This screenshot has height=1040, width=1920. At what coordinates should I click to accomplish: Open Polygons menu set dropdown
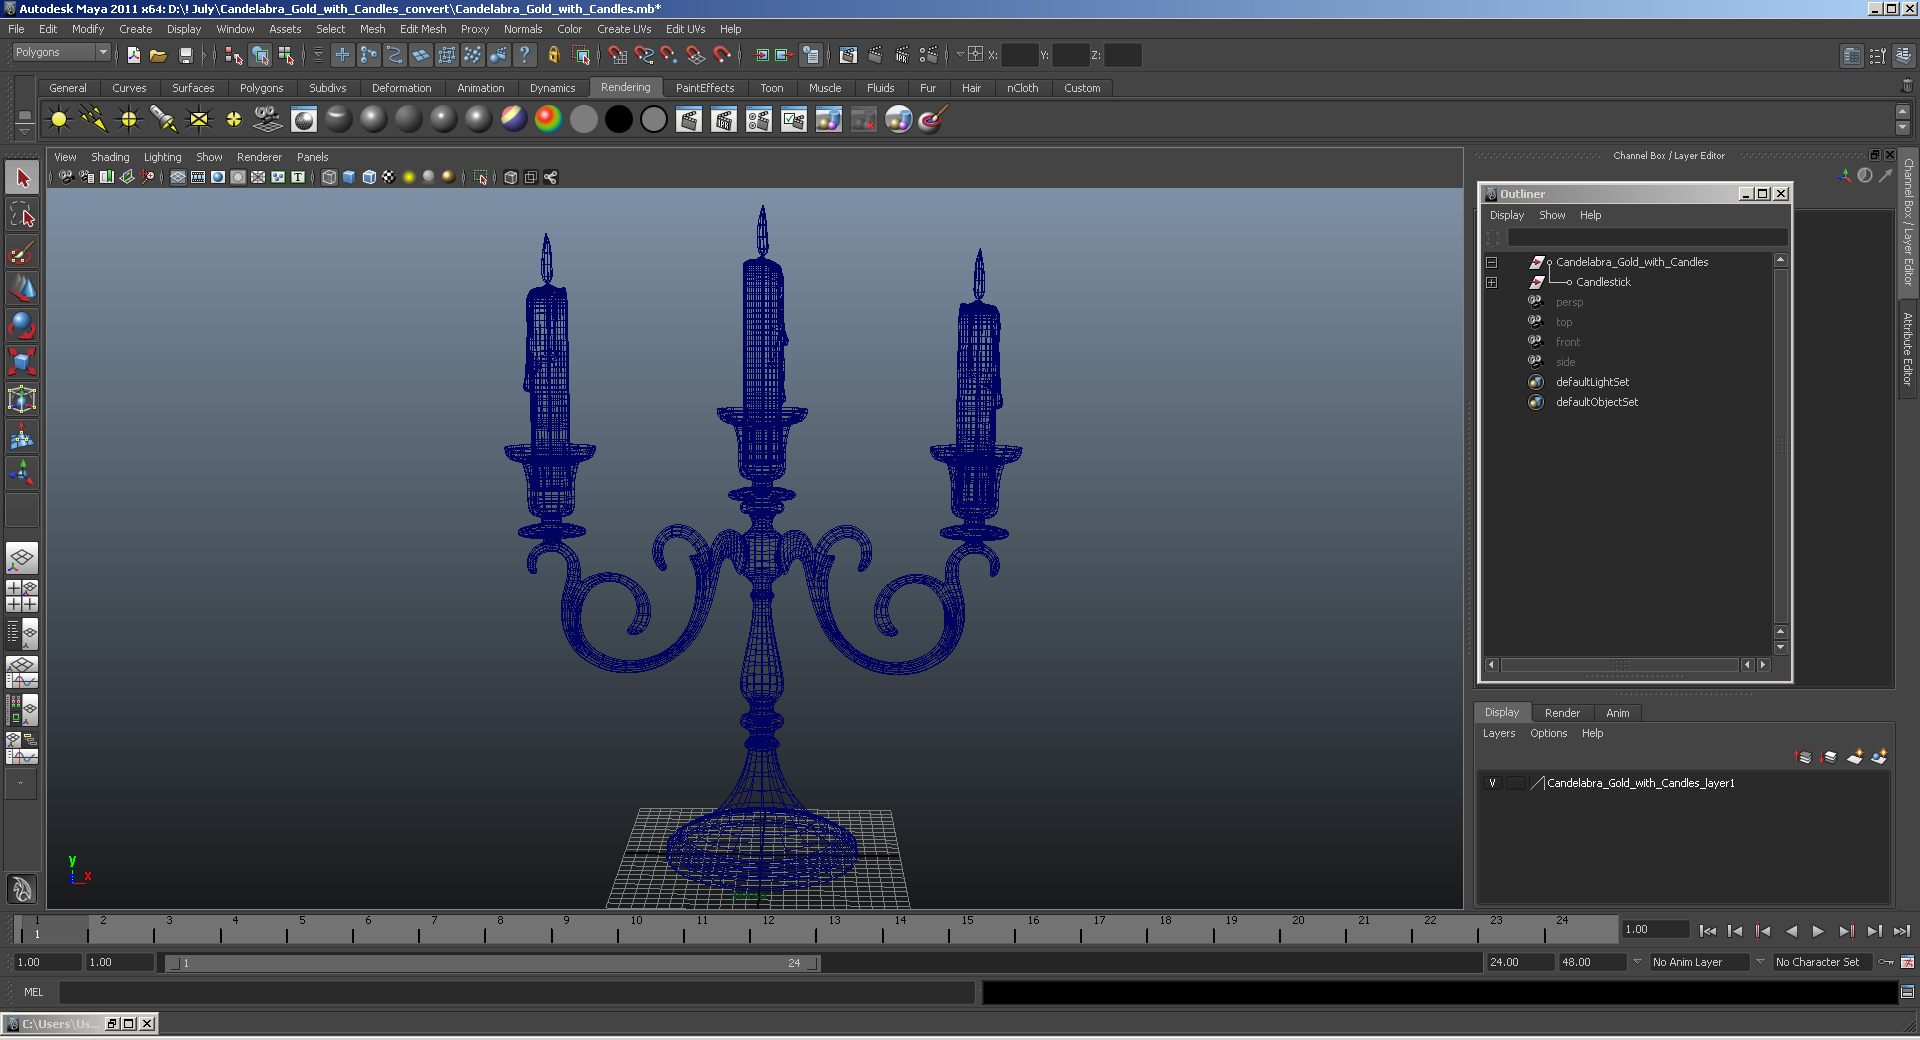click(x=60, y=53)
